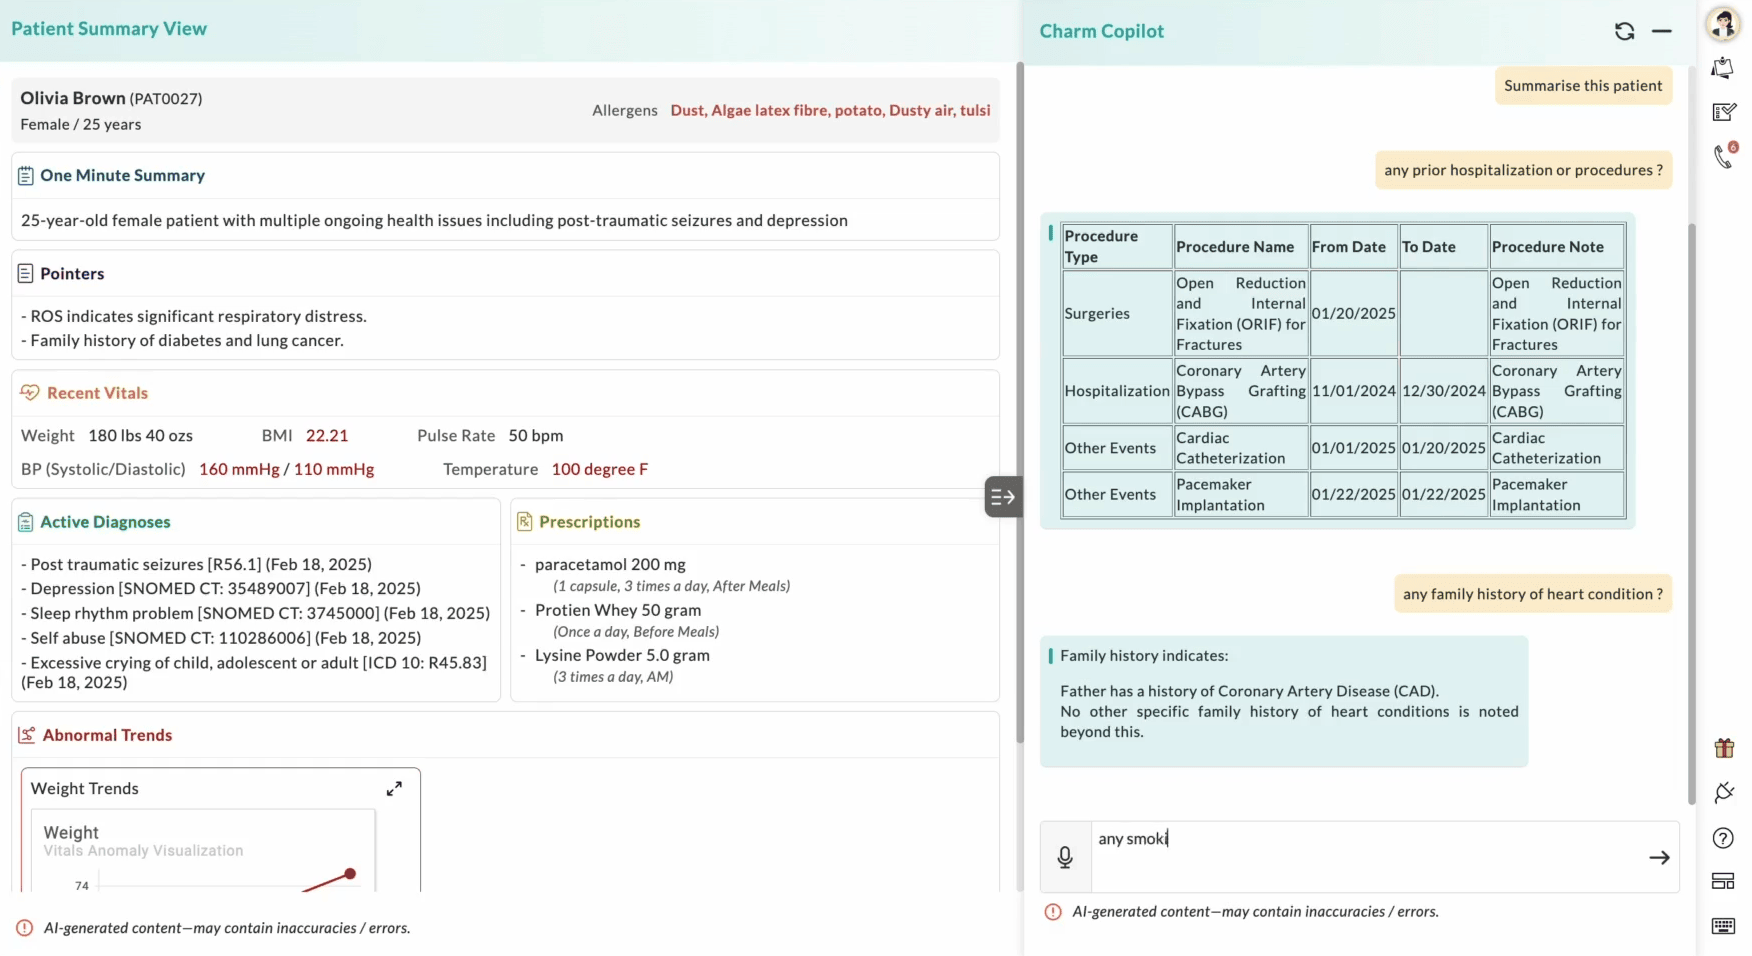This screenshot has width=1752, height=956.
Task: Open the plug integrations icon
Action: click(x=1723, y=793)
